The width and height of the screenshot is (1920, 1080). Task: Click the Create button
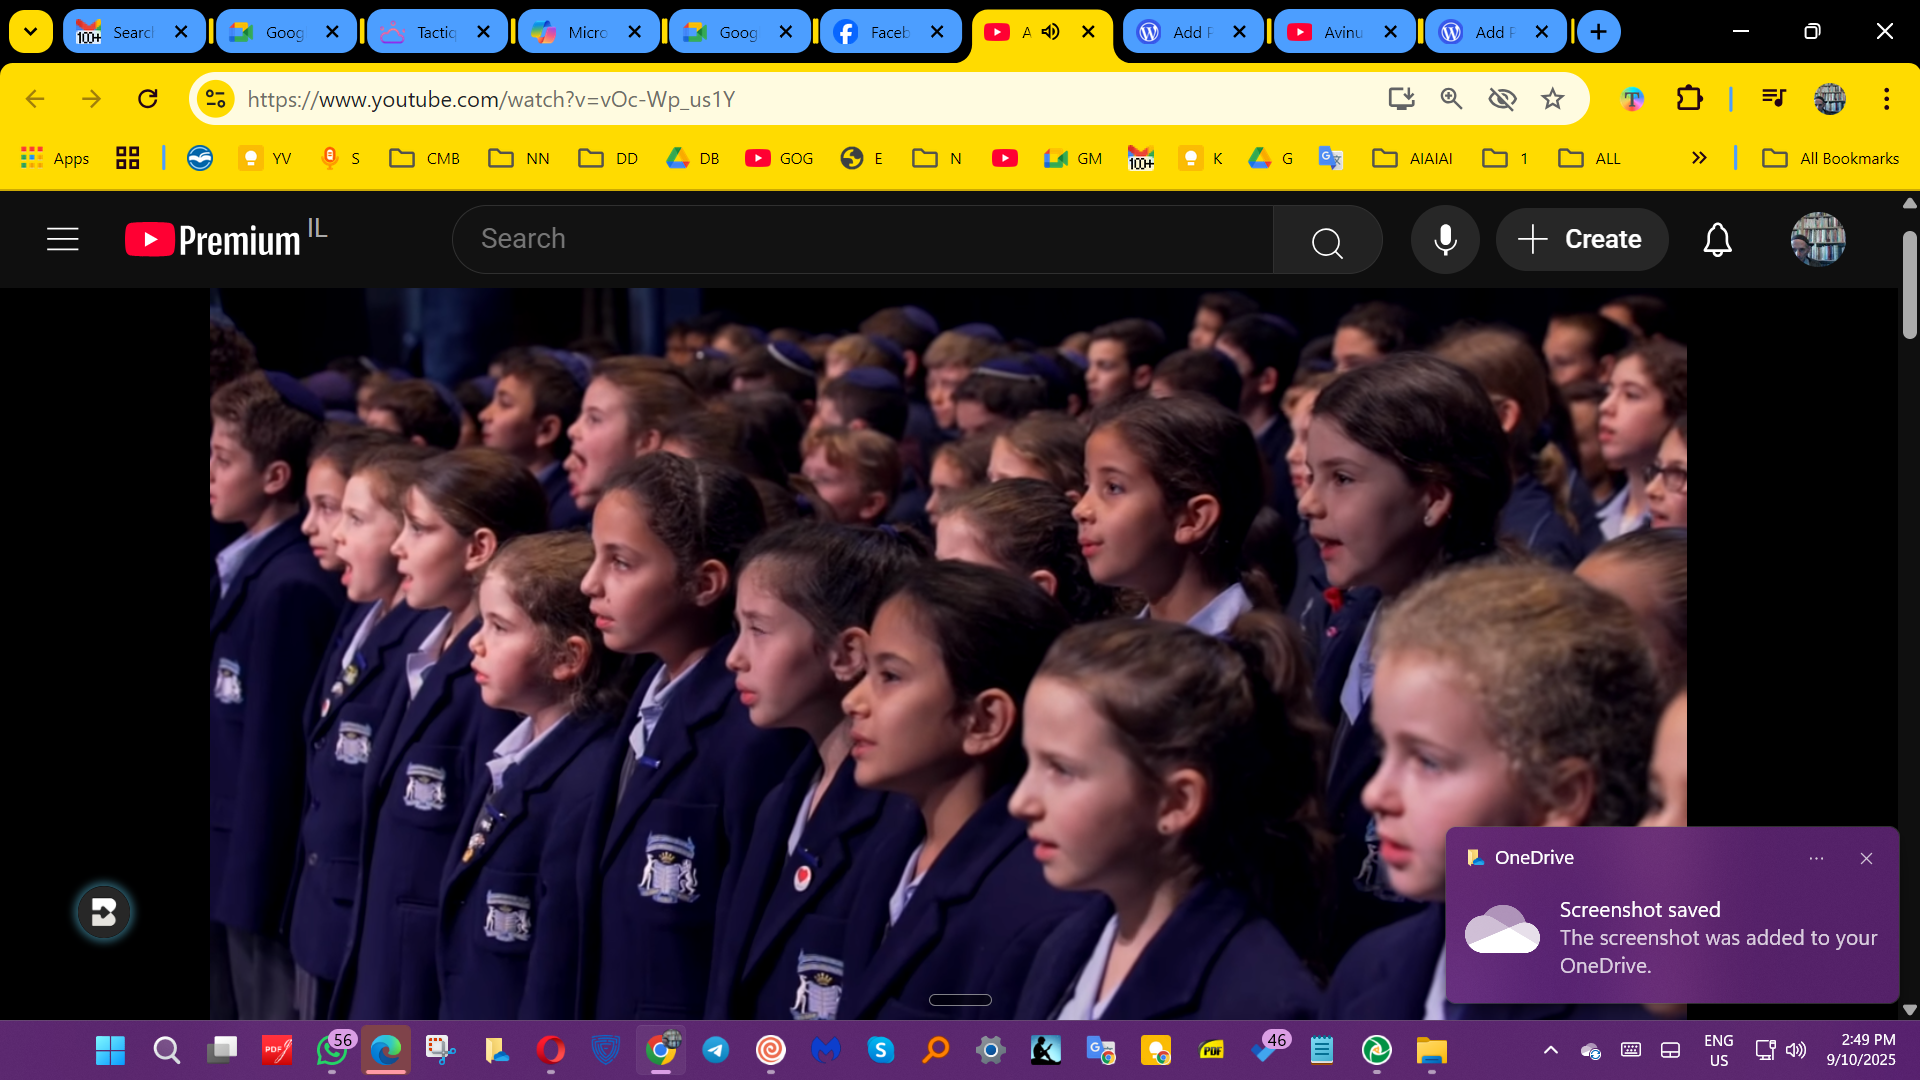(x=1582, y=240)
